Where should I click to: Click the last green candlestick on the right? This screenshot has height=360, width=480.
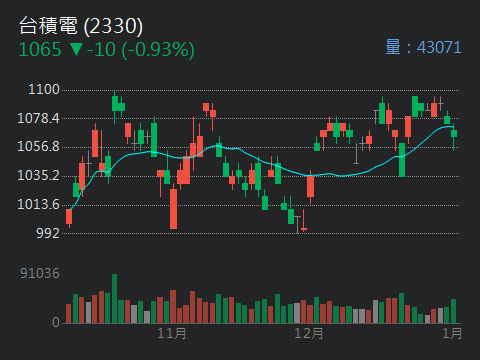coord(454,137)
